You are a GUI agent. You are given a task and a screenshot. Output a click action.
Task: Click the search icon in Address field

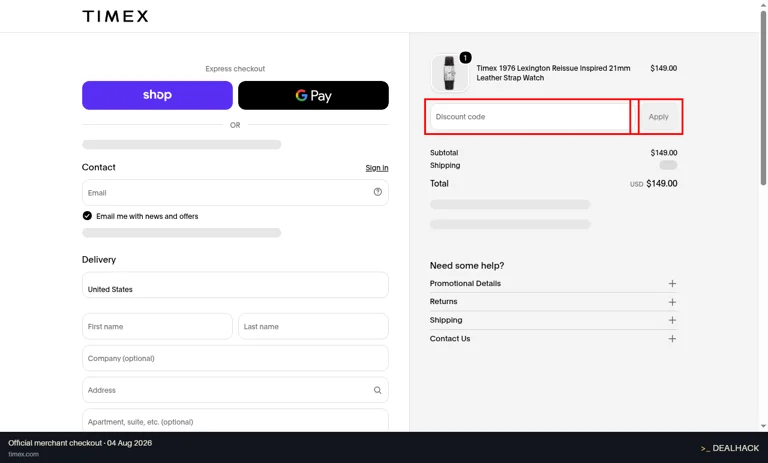pos(378,390)
